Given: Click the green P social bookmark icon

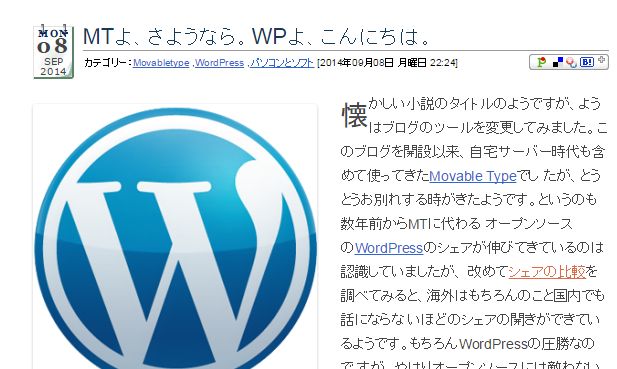Looking at the screenshot, I should [x=542, y=62].
